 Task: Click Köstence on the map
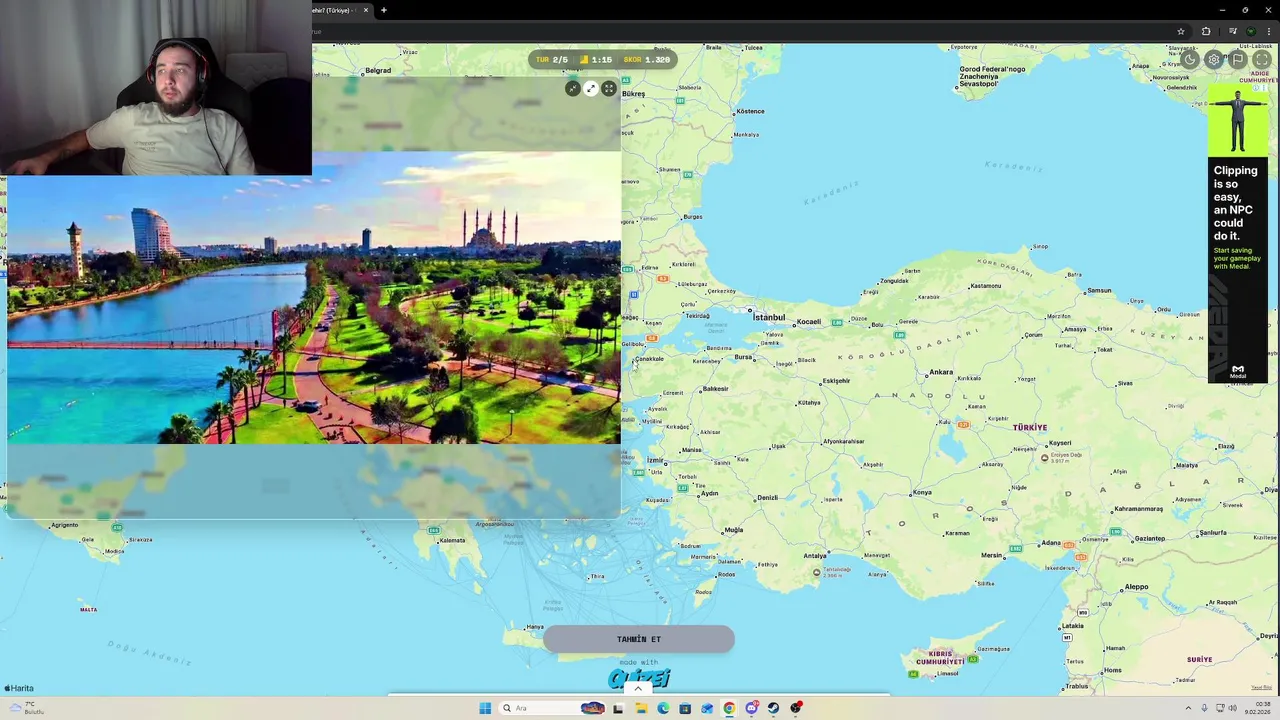[749, 111]
